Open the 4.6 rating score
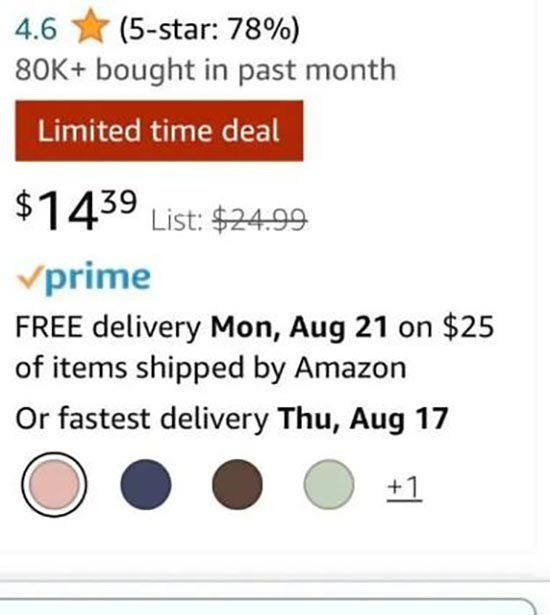This screenshot has width=550, height=615. (x=36, y=29)
